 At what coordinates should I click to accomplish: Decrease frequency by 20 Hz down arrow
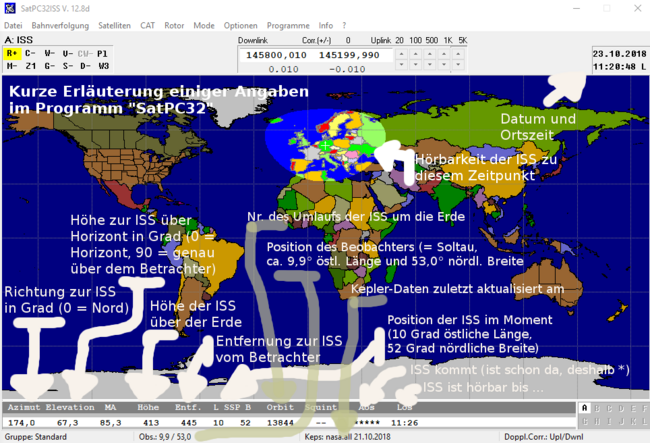pos(401,65)
